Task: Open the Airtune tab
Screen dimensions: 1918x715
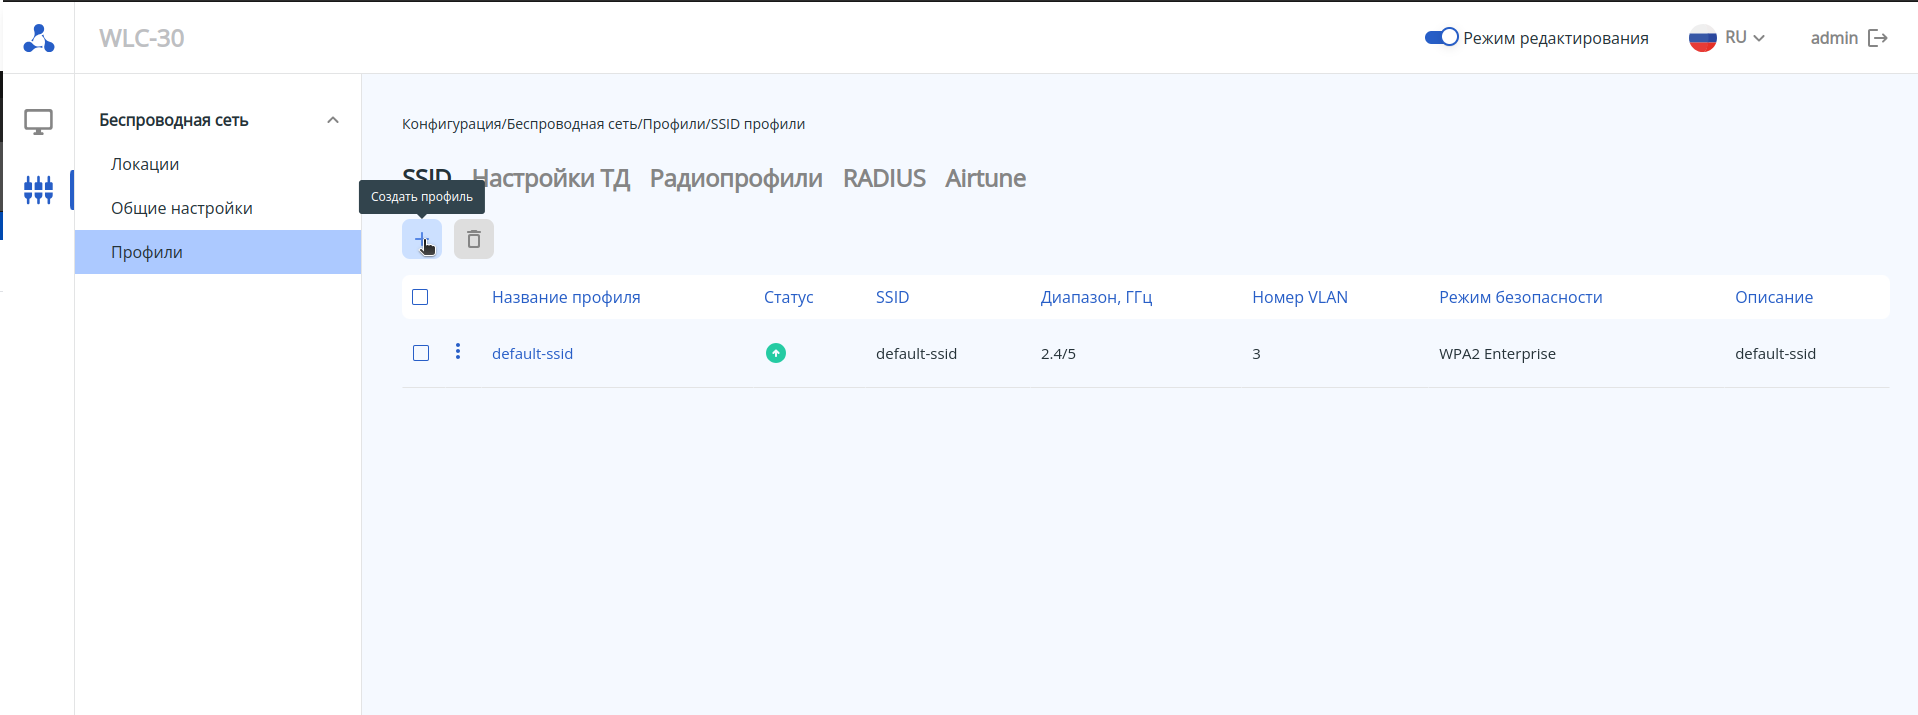Action: 985,178
